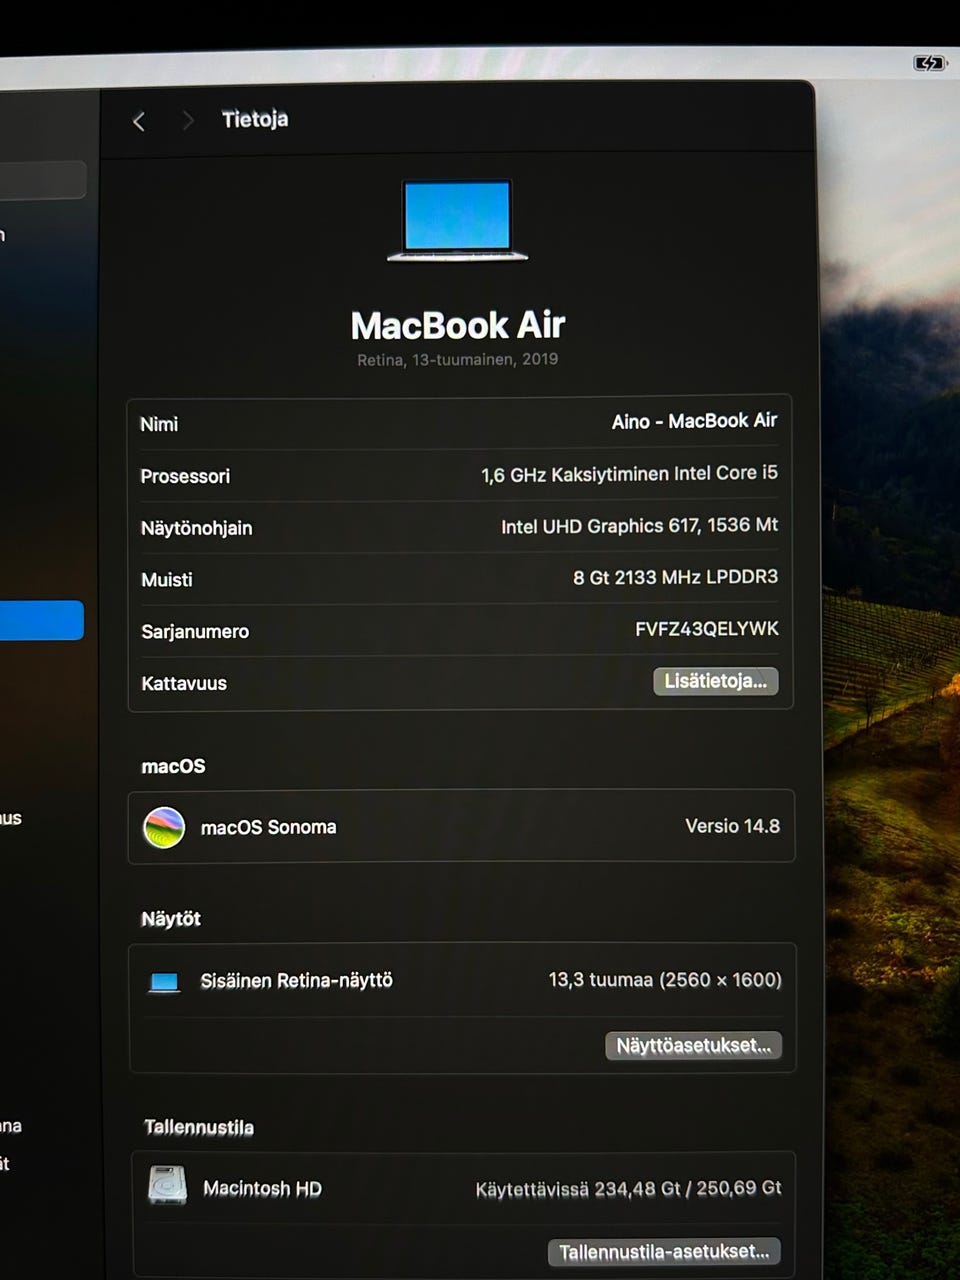The image size is (960, 1280).
Task: Click the MacBook Air laptop image
Action: click(457, 220)
